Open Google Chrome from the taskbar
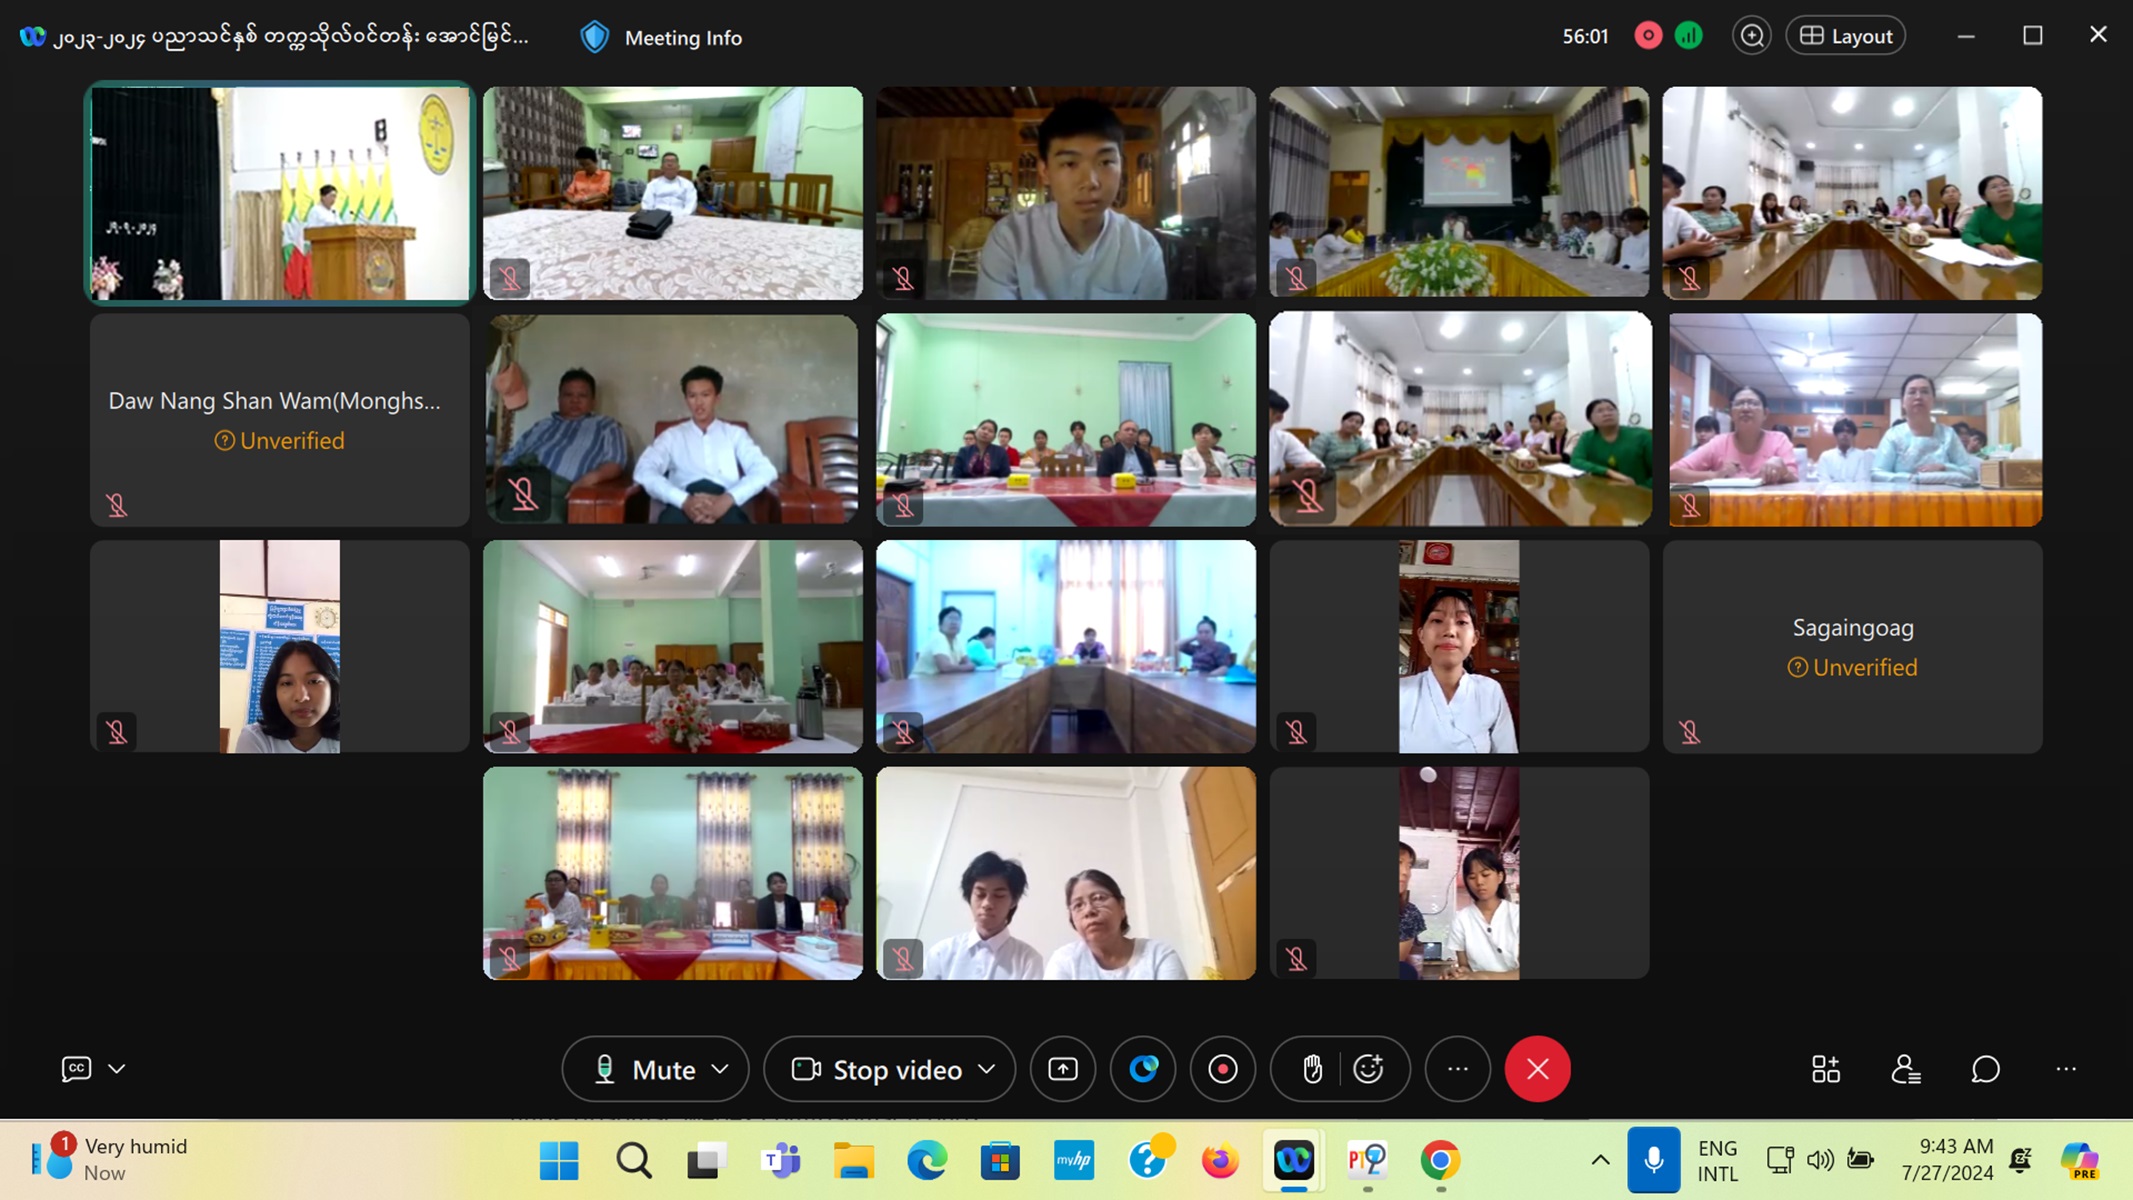The image size is (2133, 1200). tap(1439, 1160)
